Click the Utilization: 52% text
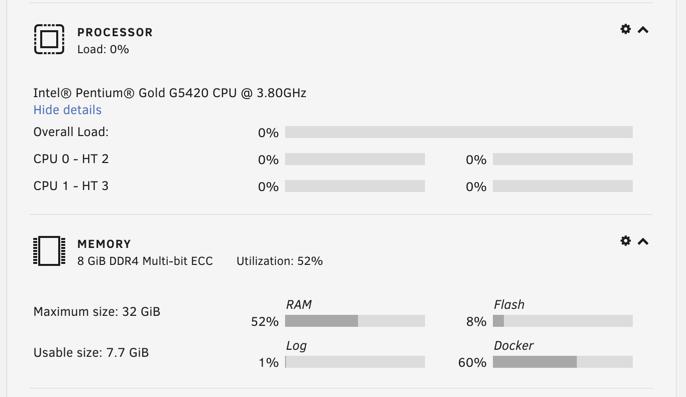This screenshot has width=686, height=397. pyautogui.click(x=280, y=261)
